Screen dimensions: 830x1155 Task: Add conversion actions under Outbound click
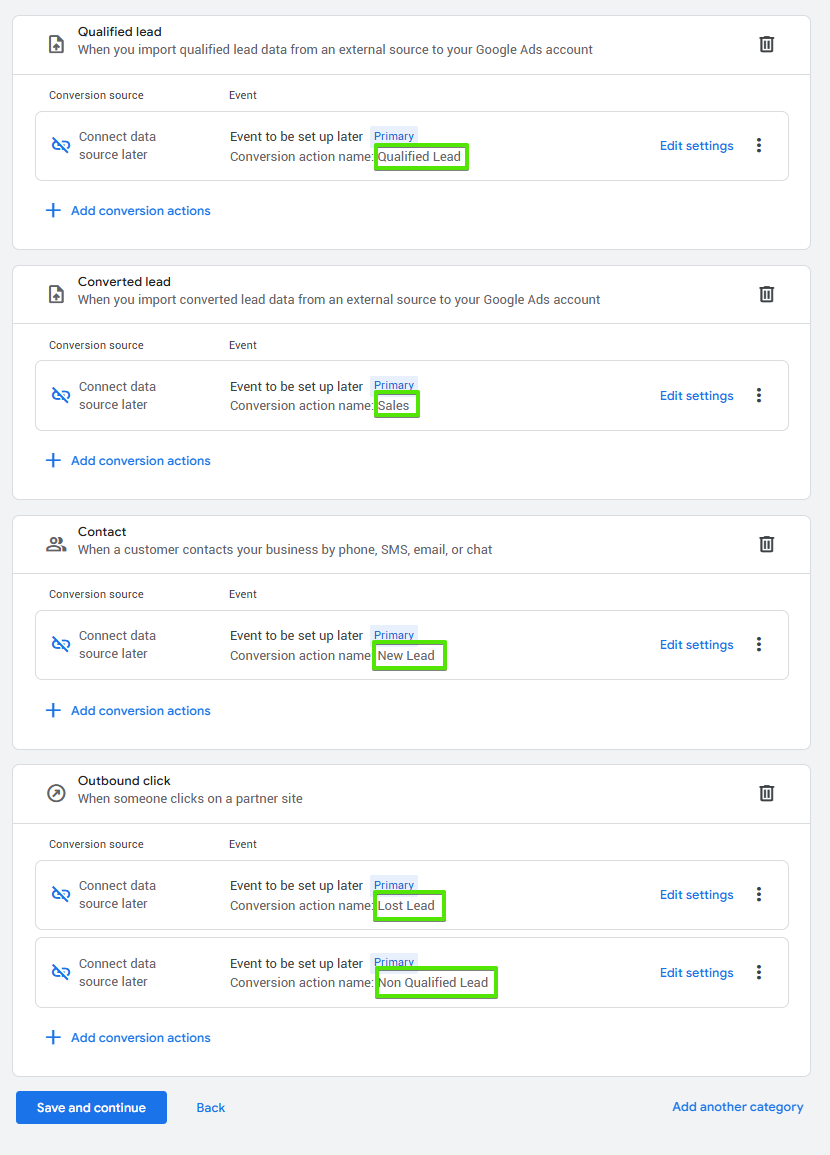[128, 1038]
